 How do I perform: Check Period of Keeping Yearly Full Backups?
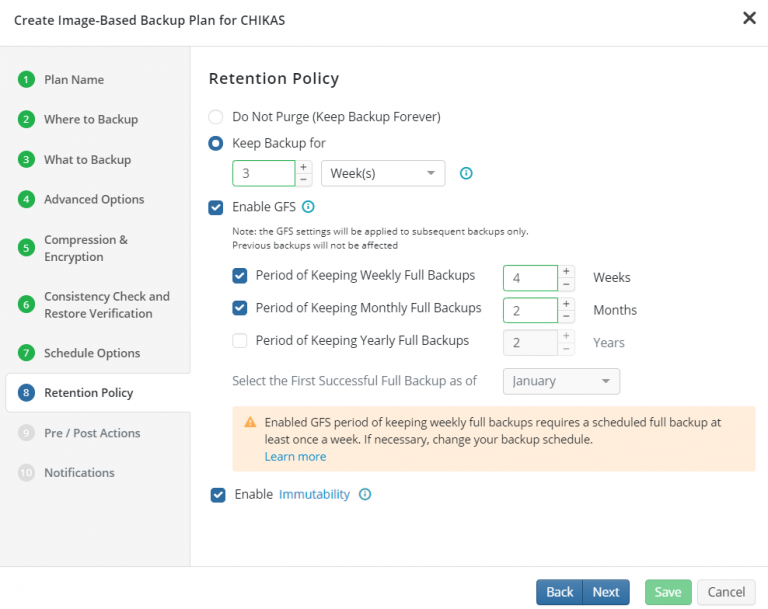(x=240, y=341)
